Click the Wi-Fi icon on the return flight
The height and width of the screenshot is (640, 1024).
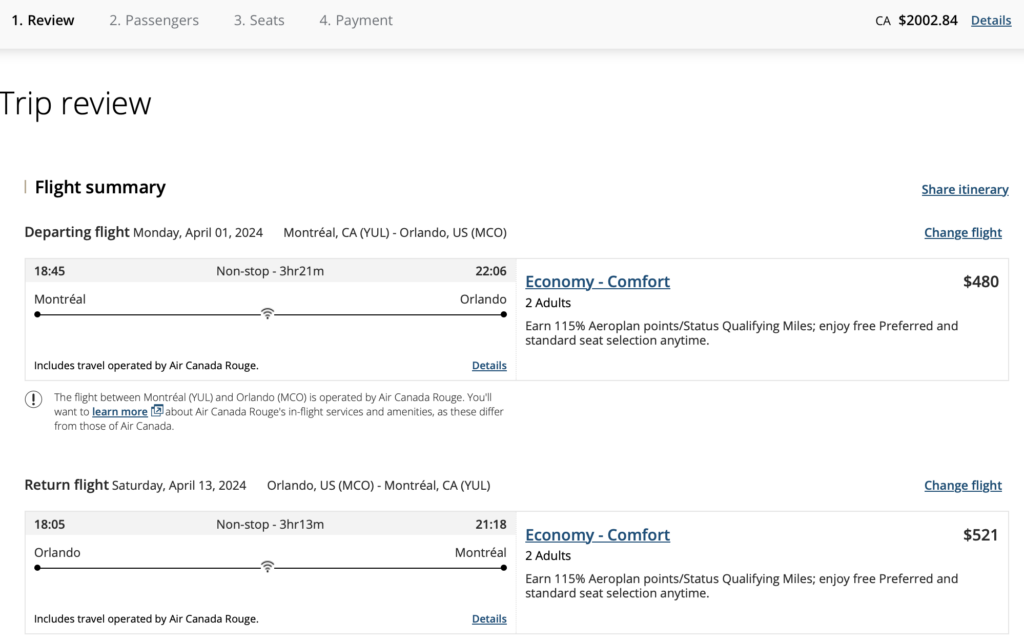[267, 567]
